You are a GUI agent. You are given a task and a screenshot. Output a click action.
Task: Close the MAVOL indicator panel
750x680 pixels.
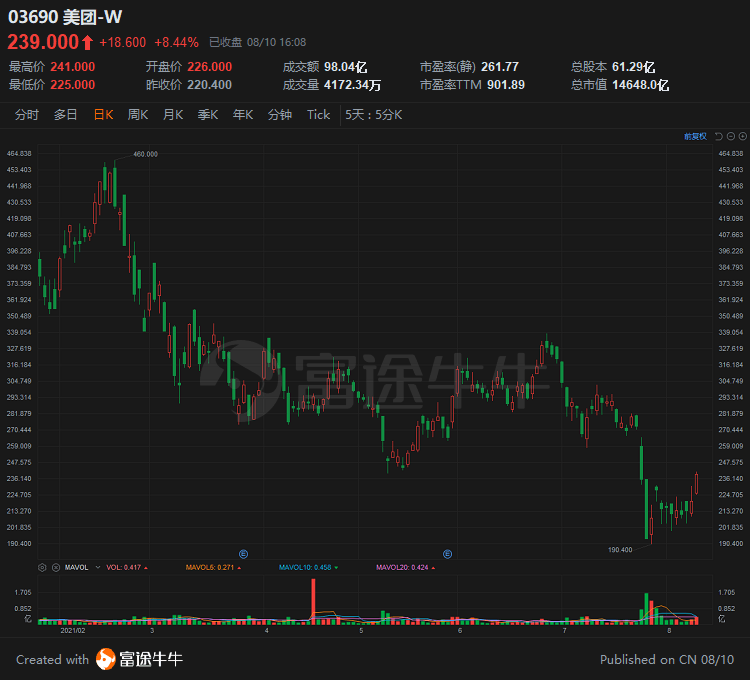(x=56, y=568)
